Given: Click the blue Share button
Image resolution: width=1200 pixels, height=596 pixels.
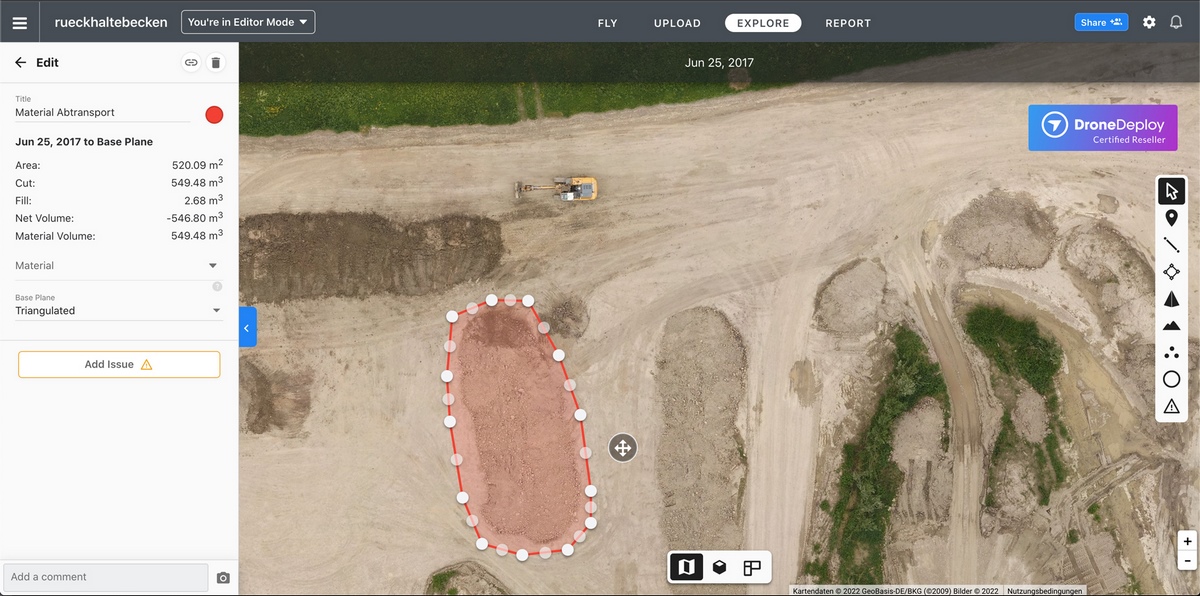Looking at the screenshot, I should (1101, 22).
